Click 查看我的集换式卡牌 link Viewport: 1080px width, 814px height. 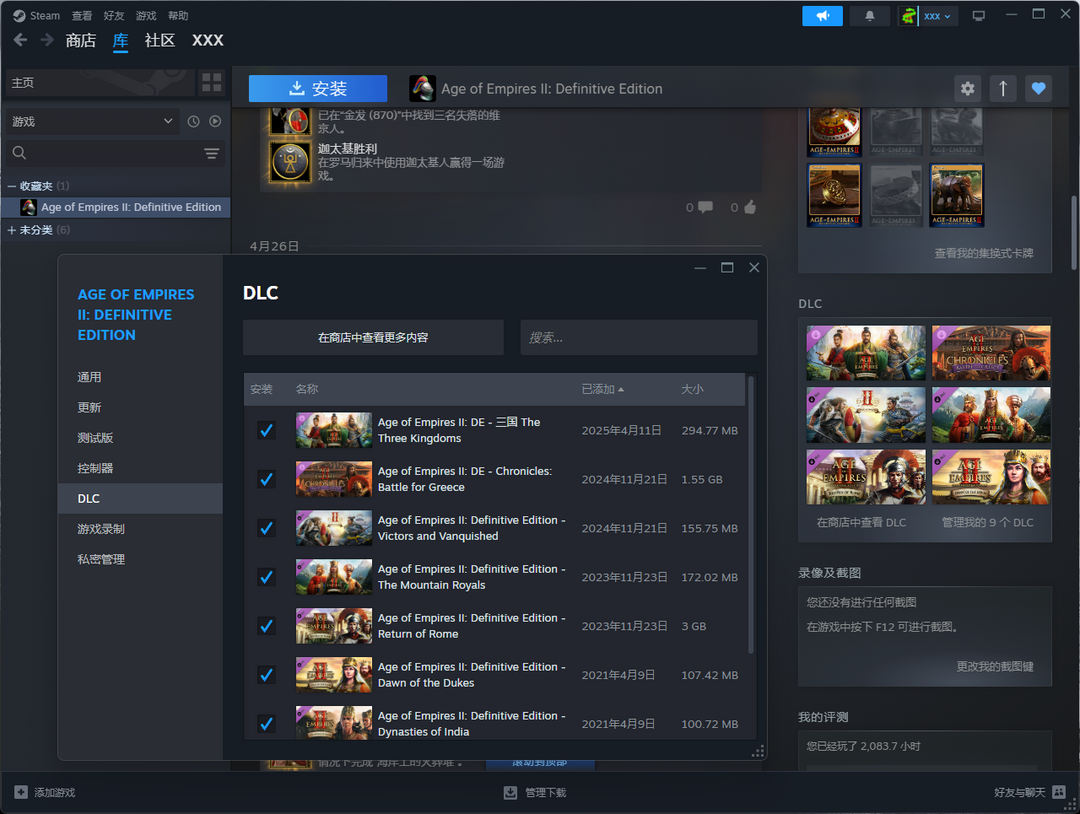[x=984, y=253]
